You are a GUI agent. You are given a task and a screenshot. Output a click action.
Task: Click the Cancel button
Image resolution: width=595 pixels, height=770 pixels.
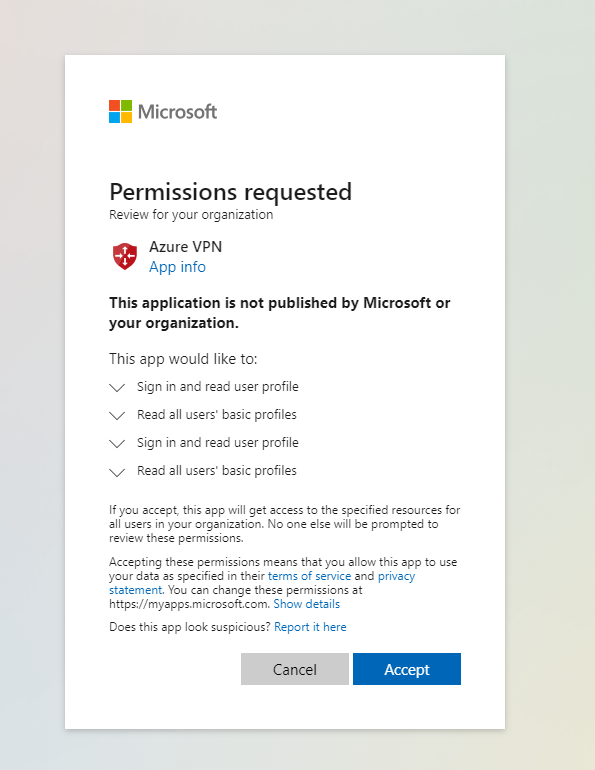coord(295,669)
